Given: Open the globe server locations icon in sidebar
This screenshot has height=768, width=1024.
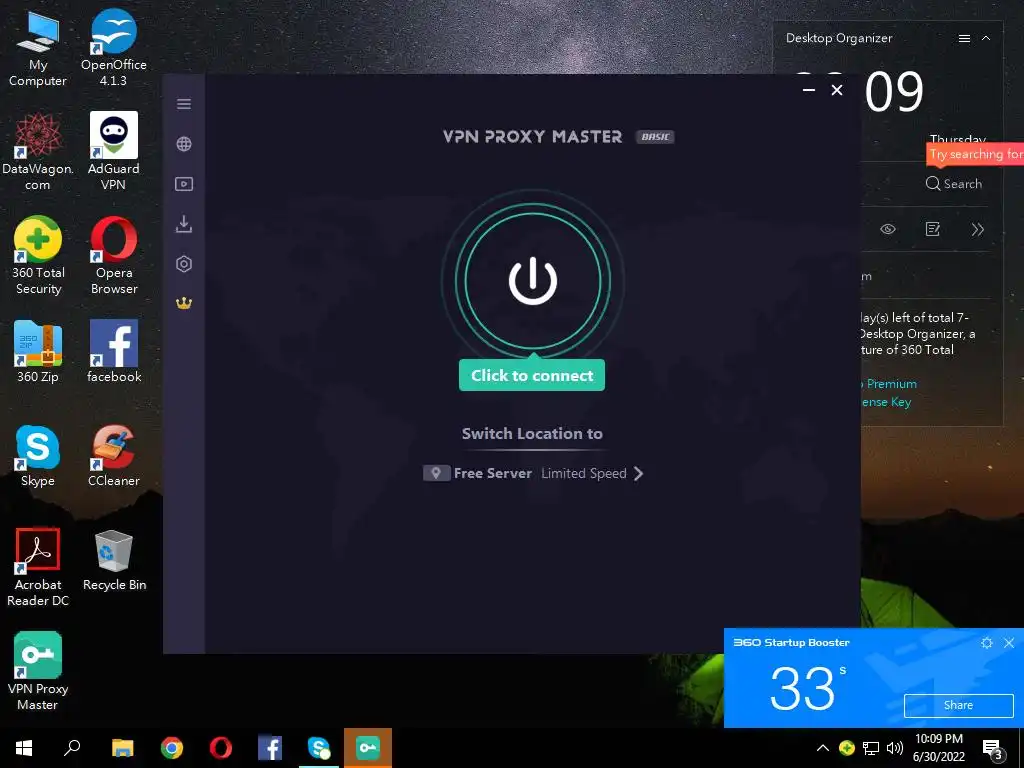Looking at the screenshot, I should click(x=184, y=144).
